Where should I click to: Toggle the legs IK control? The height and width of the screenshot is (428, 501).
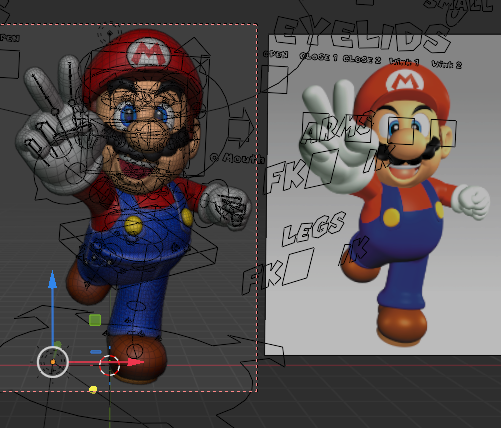pyautogui.click(x=353, y=251)
